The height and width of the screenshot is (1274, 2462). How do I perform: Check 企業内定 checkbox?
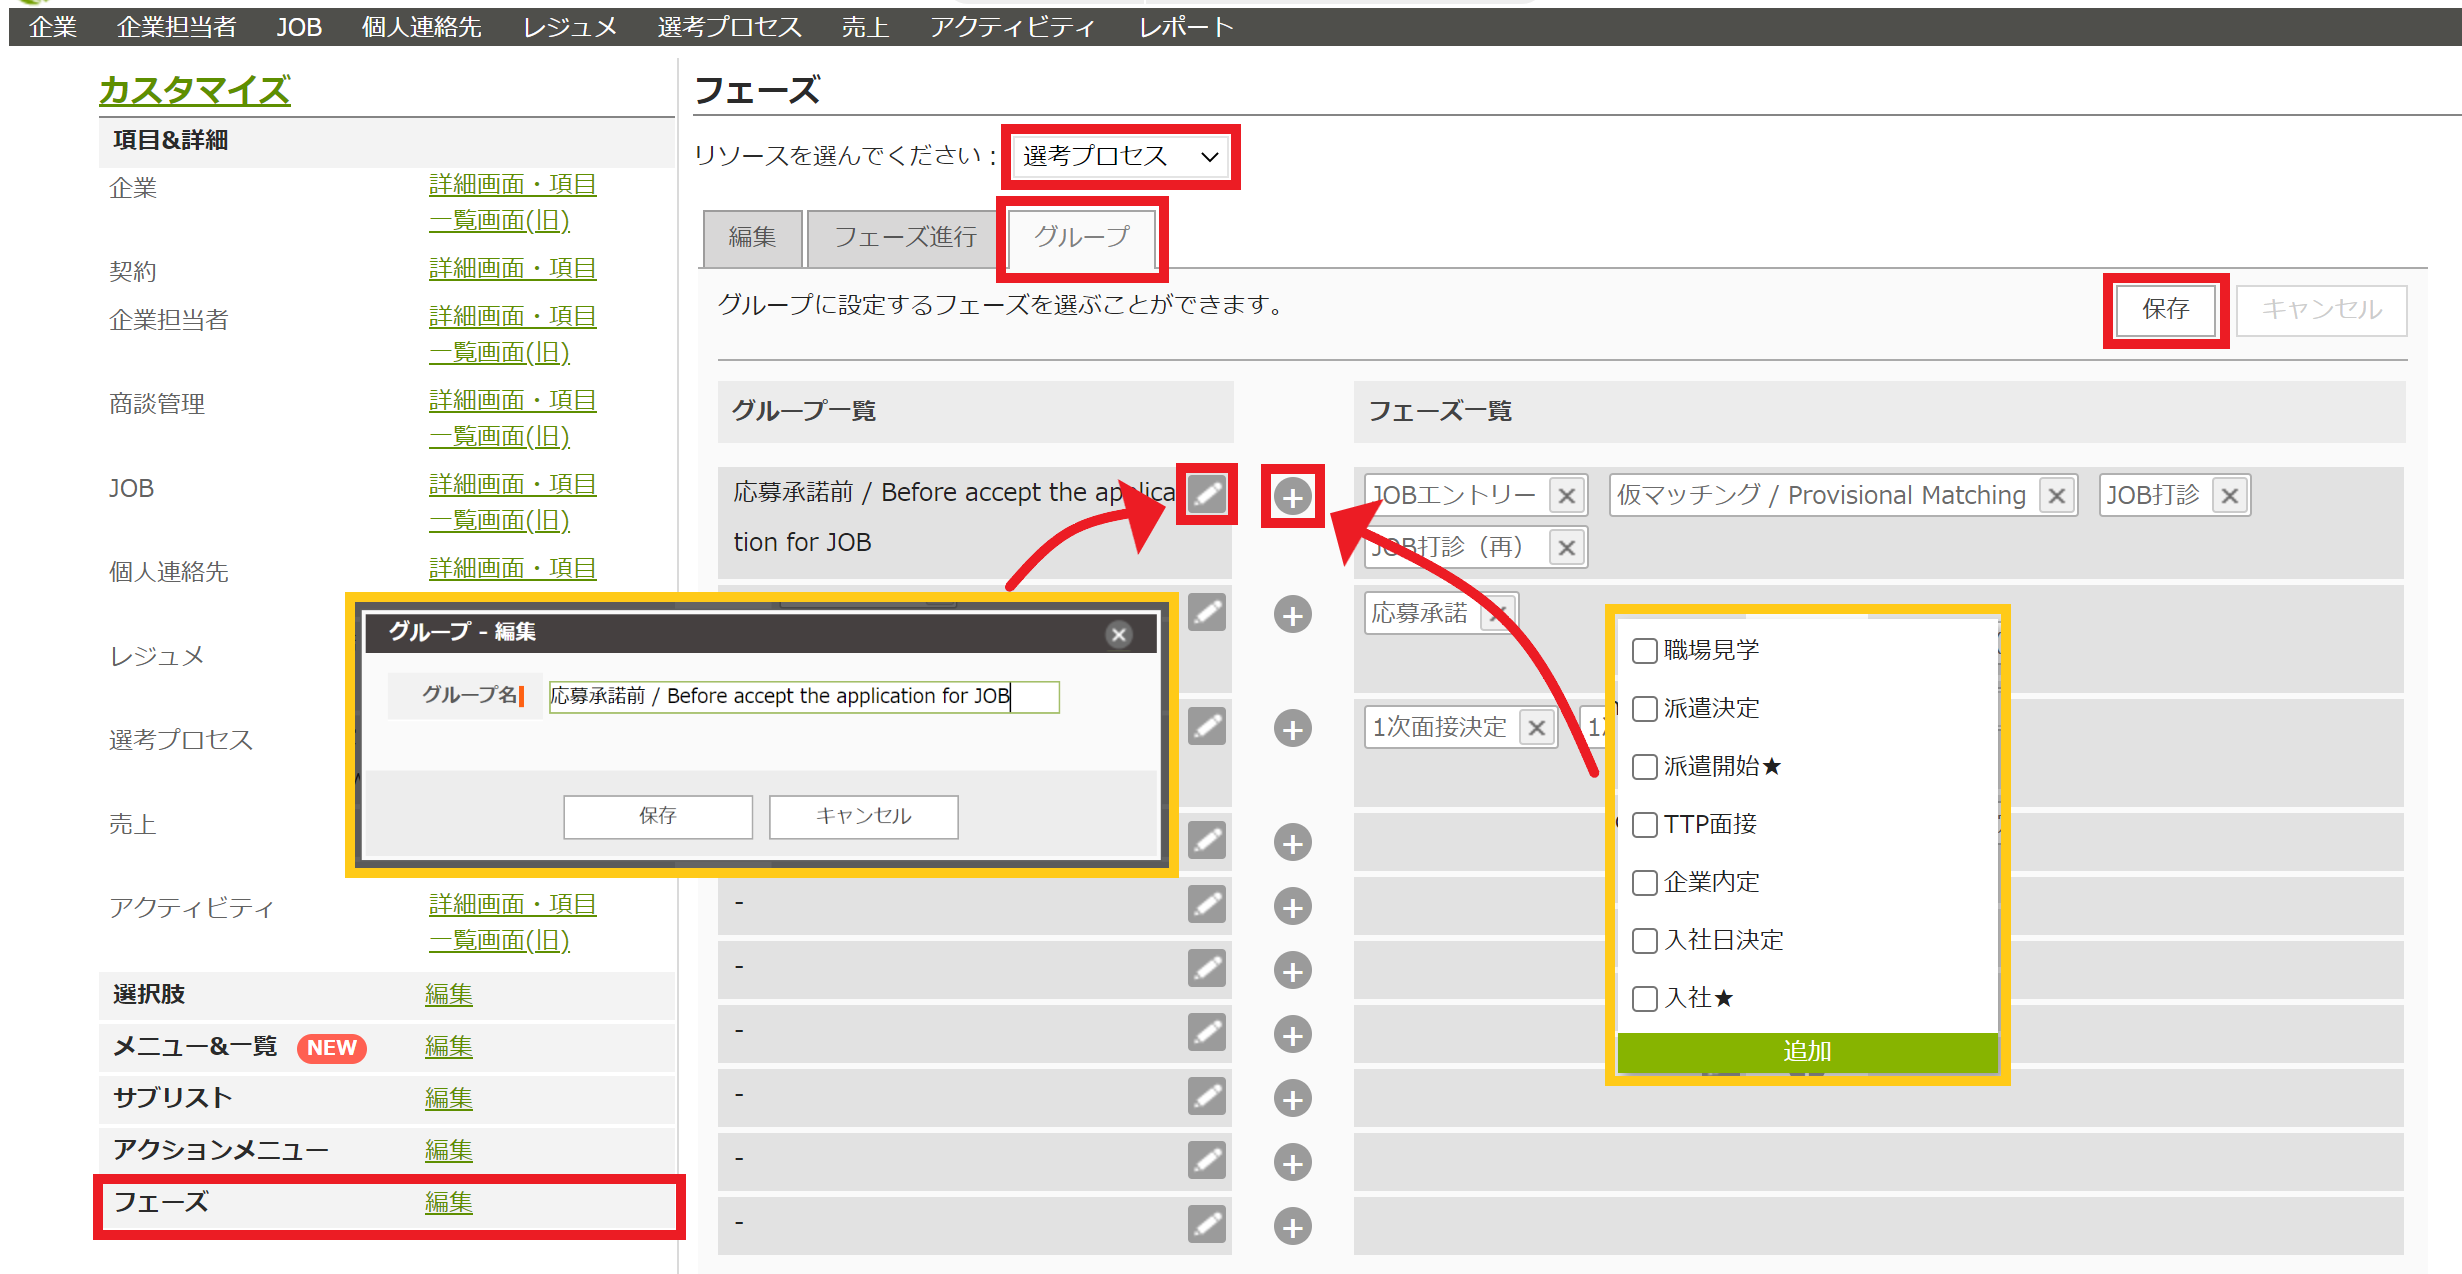click(1644, 883)
